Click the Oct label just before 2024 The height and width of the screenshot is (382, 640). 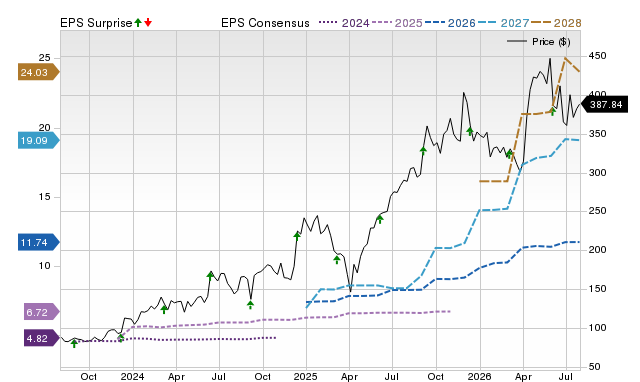(89, 376)
